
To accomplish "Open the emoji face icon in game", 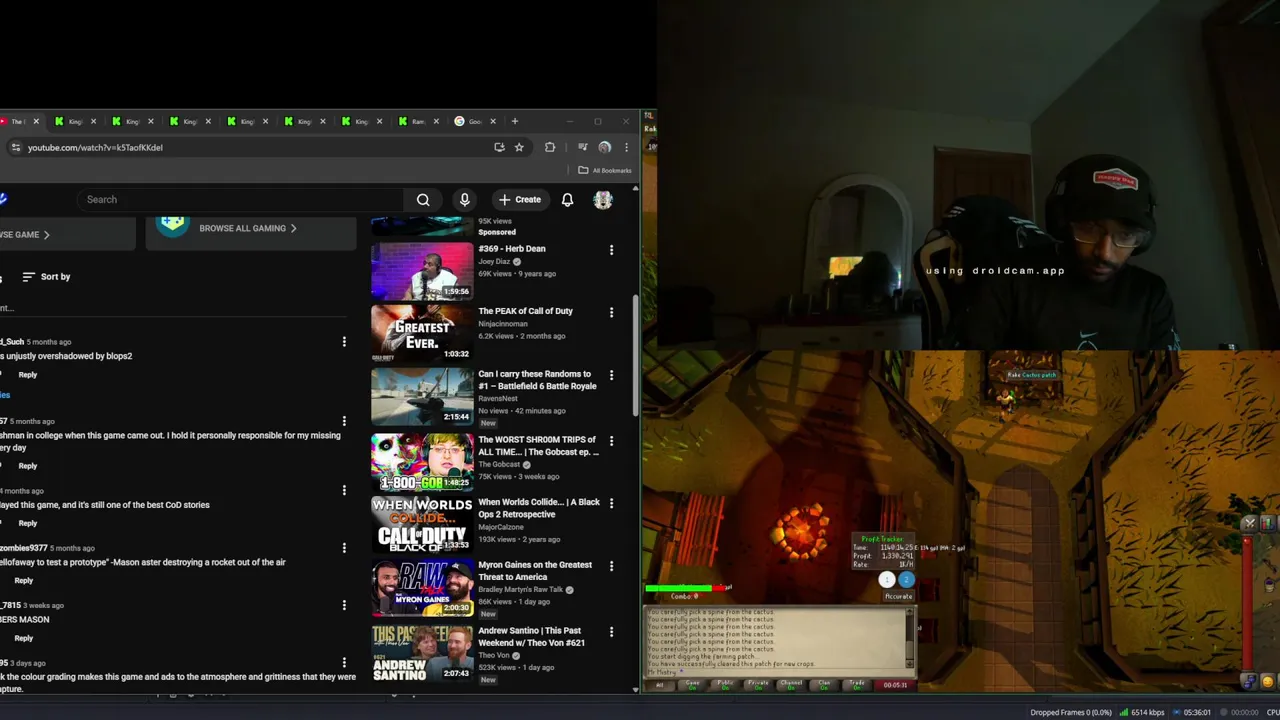I will coord(1268,681).
